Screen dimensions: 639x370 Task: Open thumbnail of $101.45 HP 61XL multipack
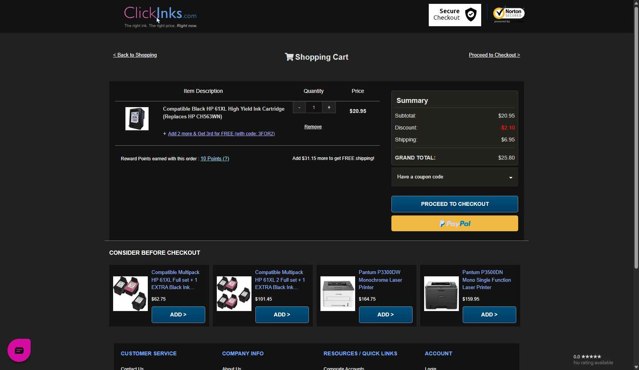click(x=234, y=293)
